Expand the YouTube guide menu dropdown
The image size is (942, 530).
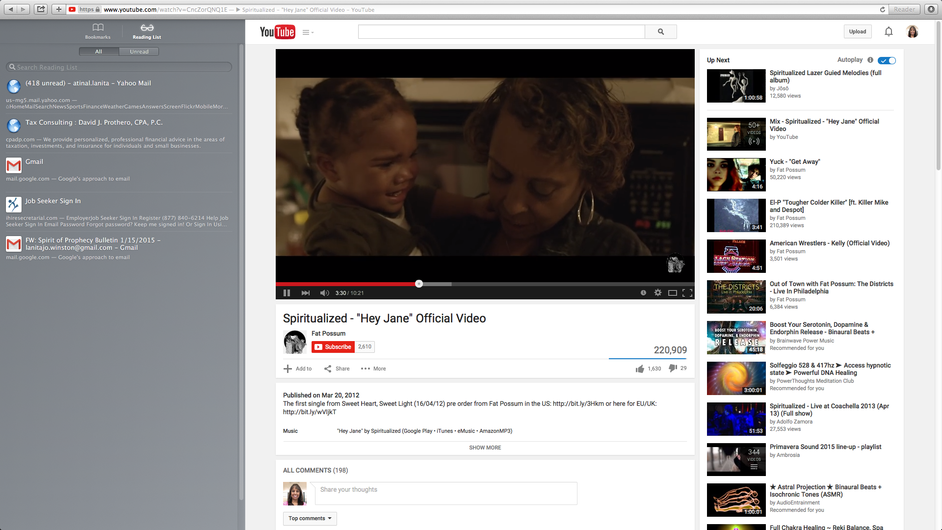[308, 32]
